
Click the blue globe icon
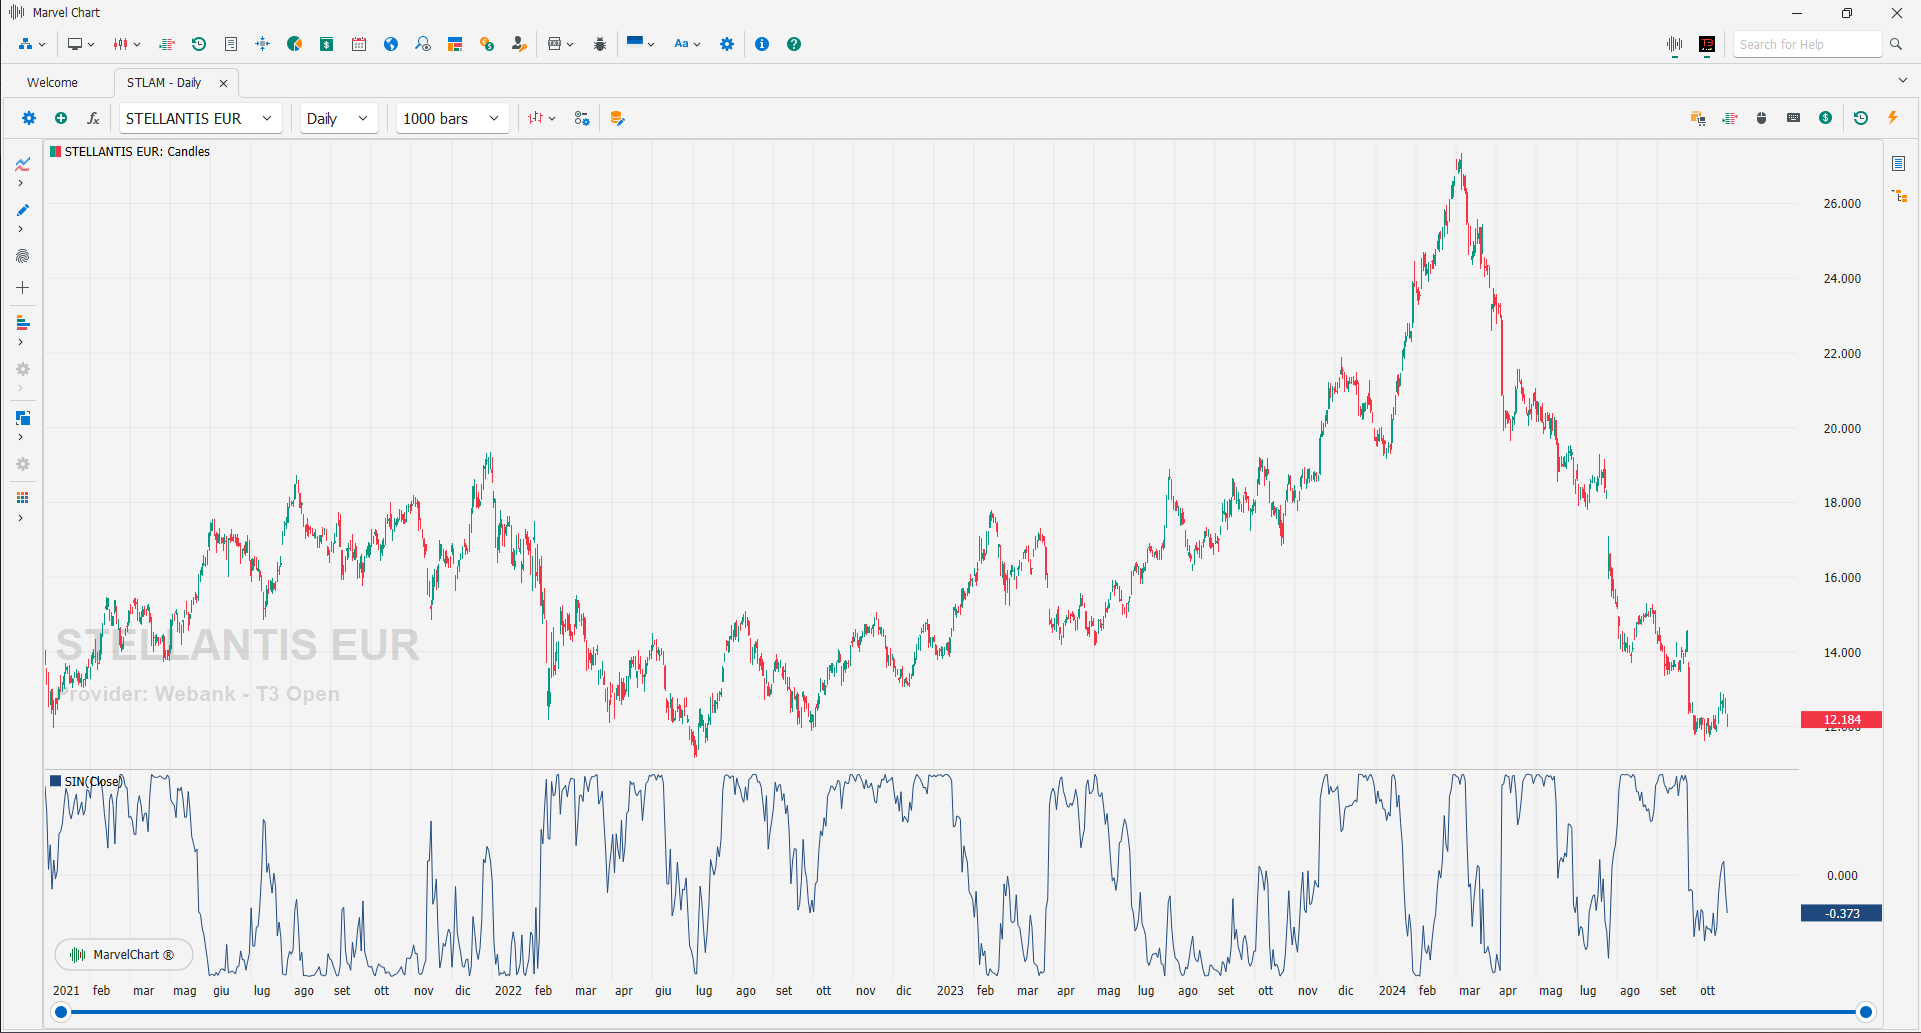point(391,44)
